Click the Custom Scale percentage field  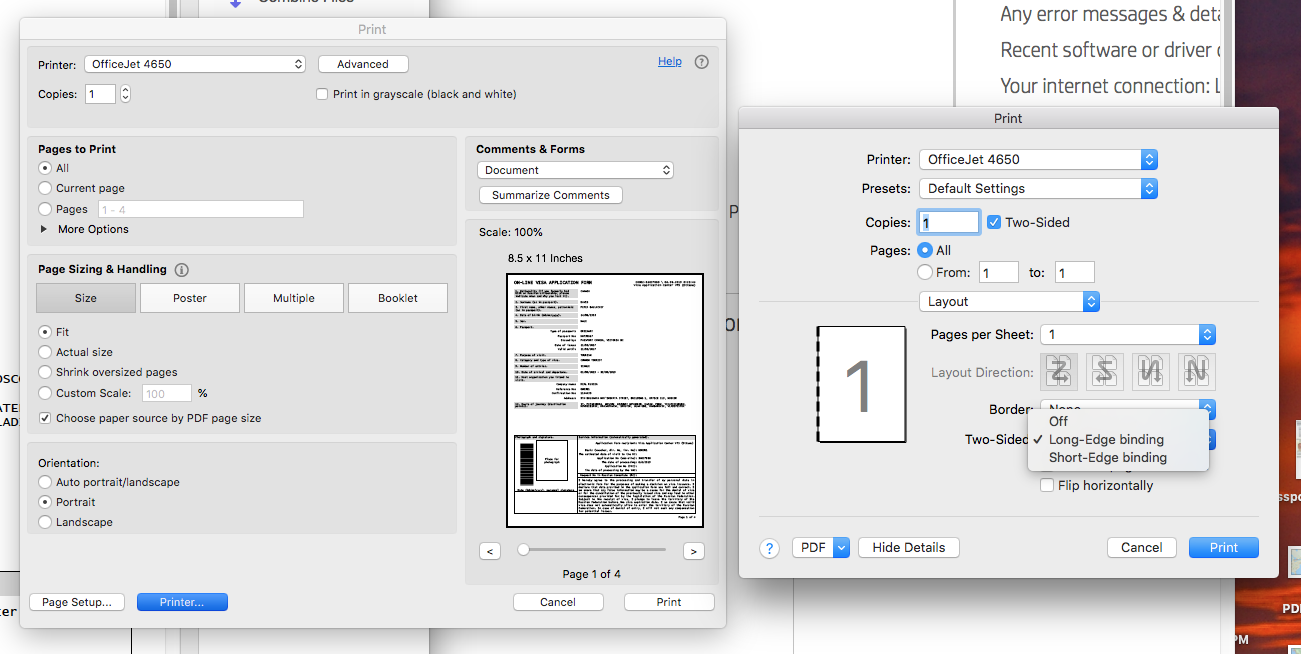tap(167, 393)
